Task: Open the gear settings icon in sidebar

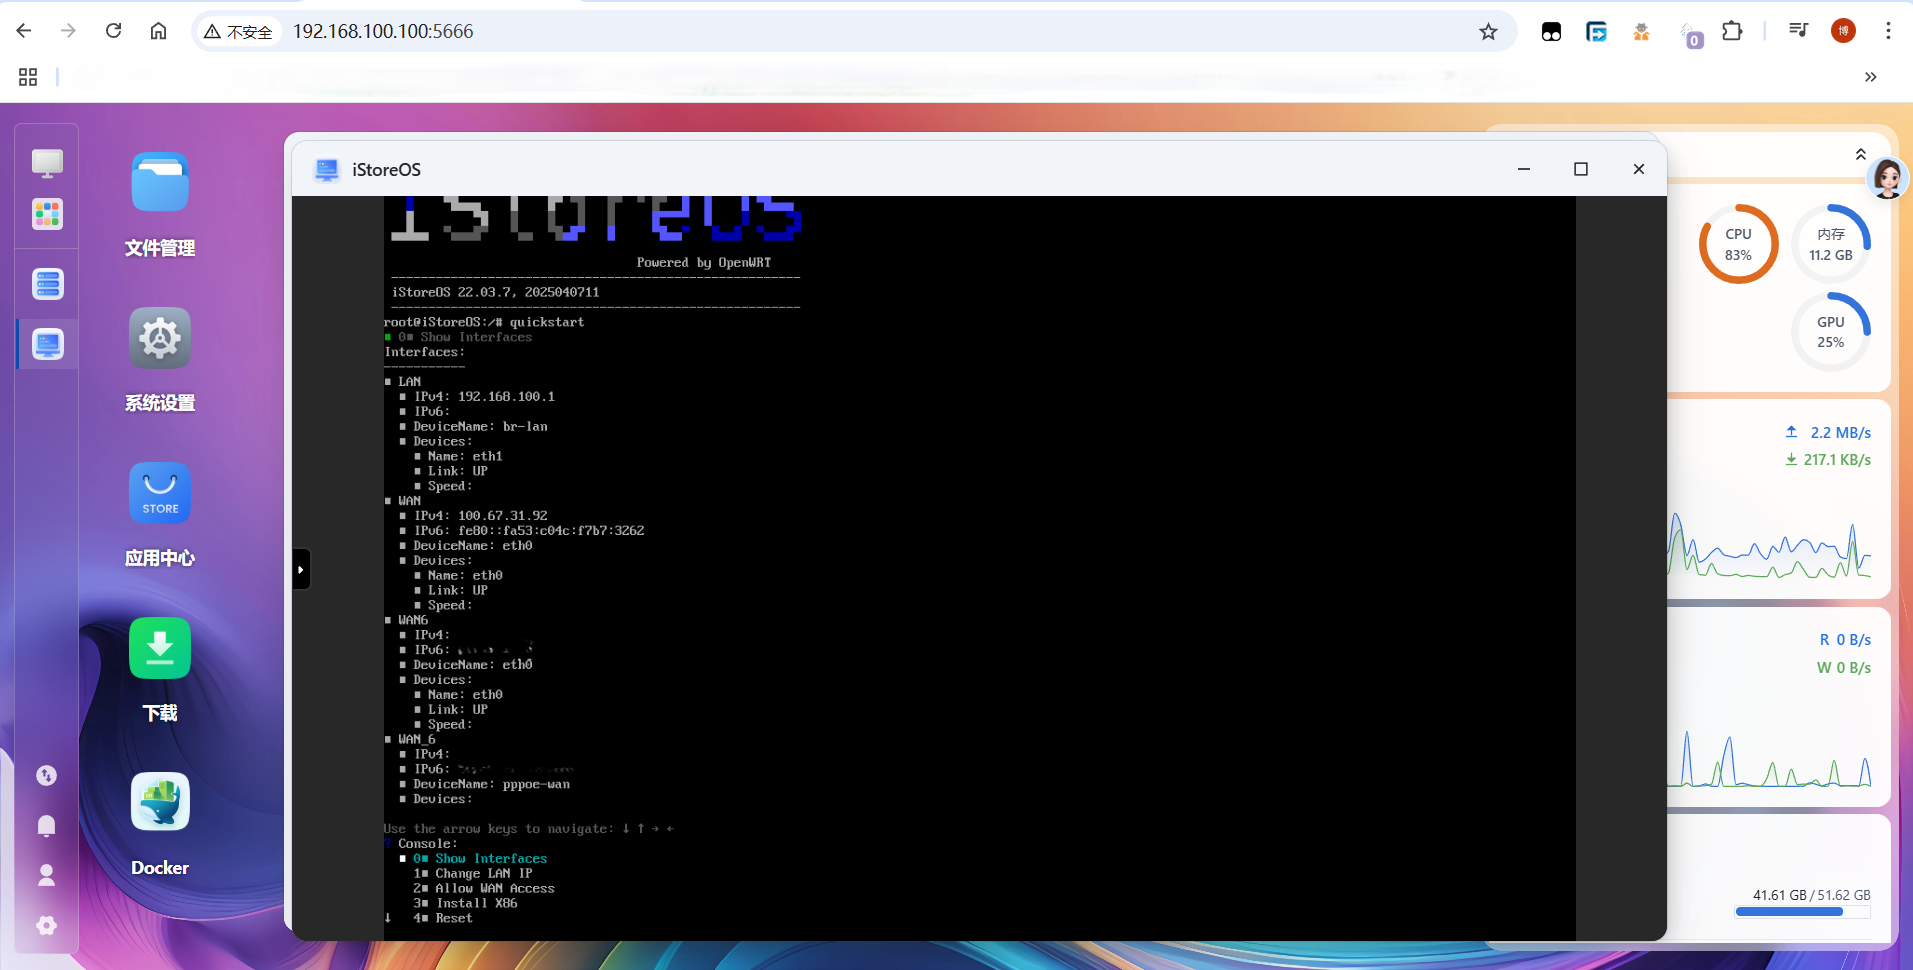Action: tap(47, 925)
